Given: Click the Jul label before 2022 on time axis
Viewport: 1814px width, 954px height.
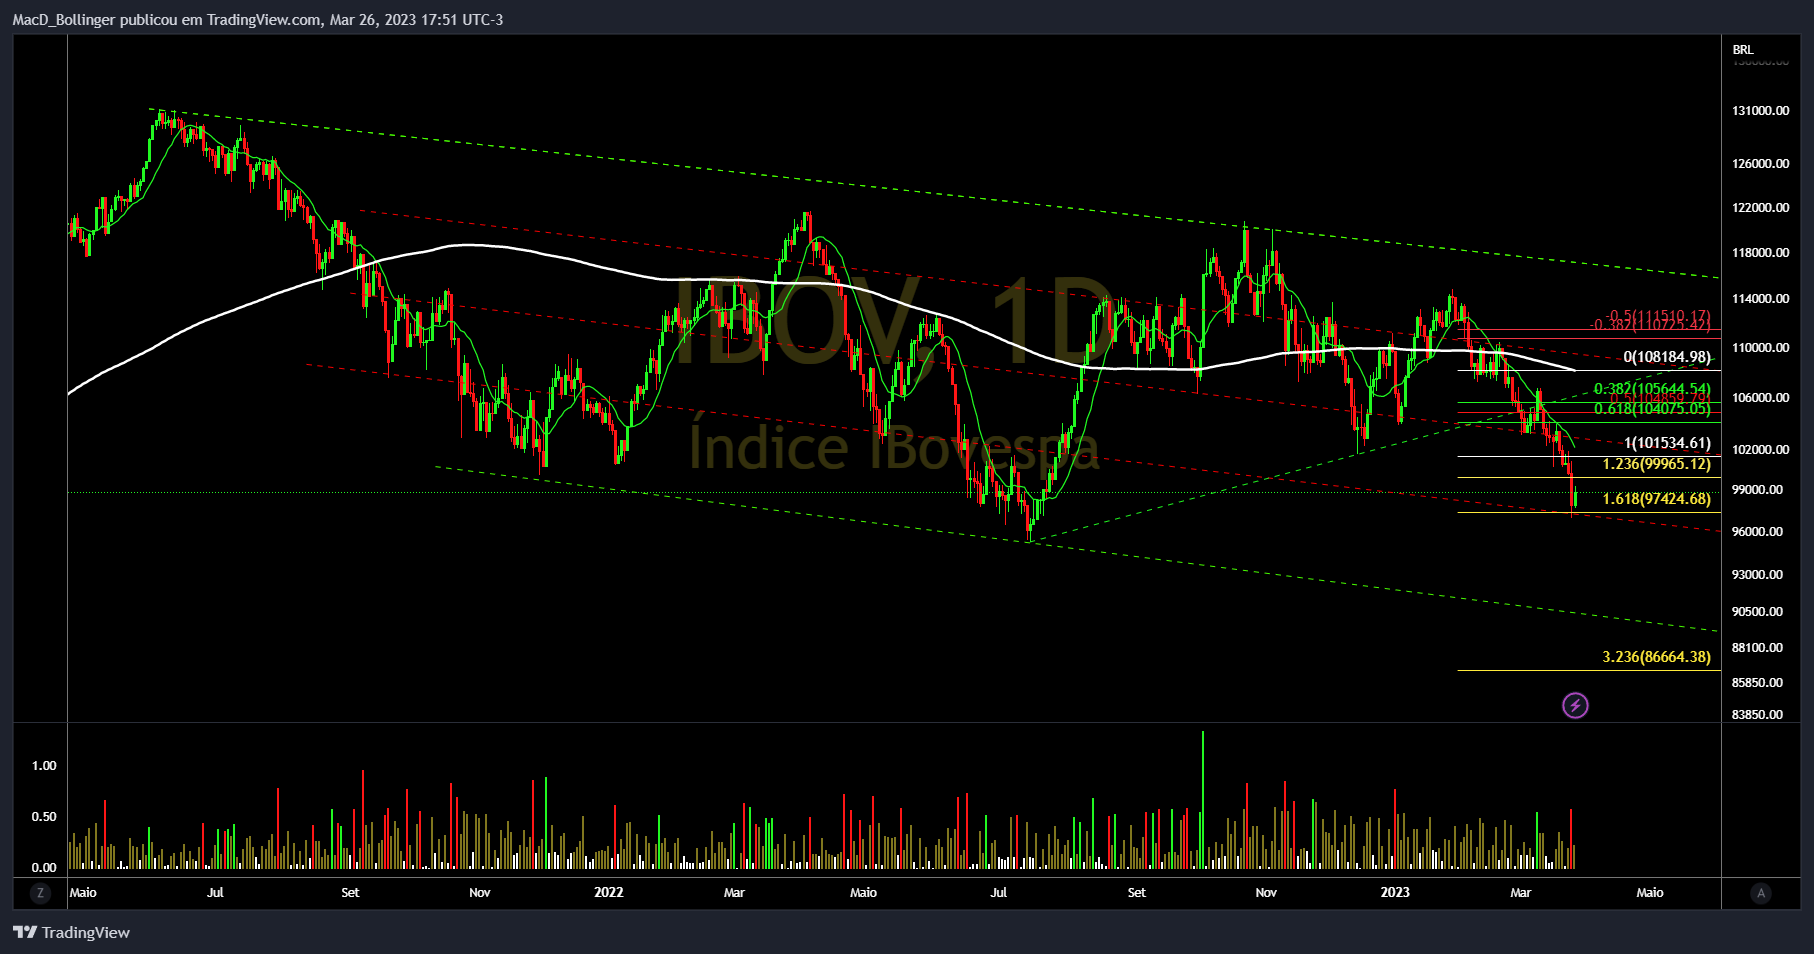Looking at the screenshot, I should tap(215, 893).
